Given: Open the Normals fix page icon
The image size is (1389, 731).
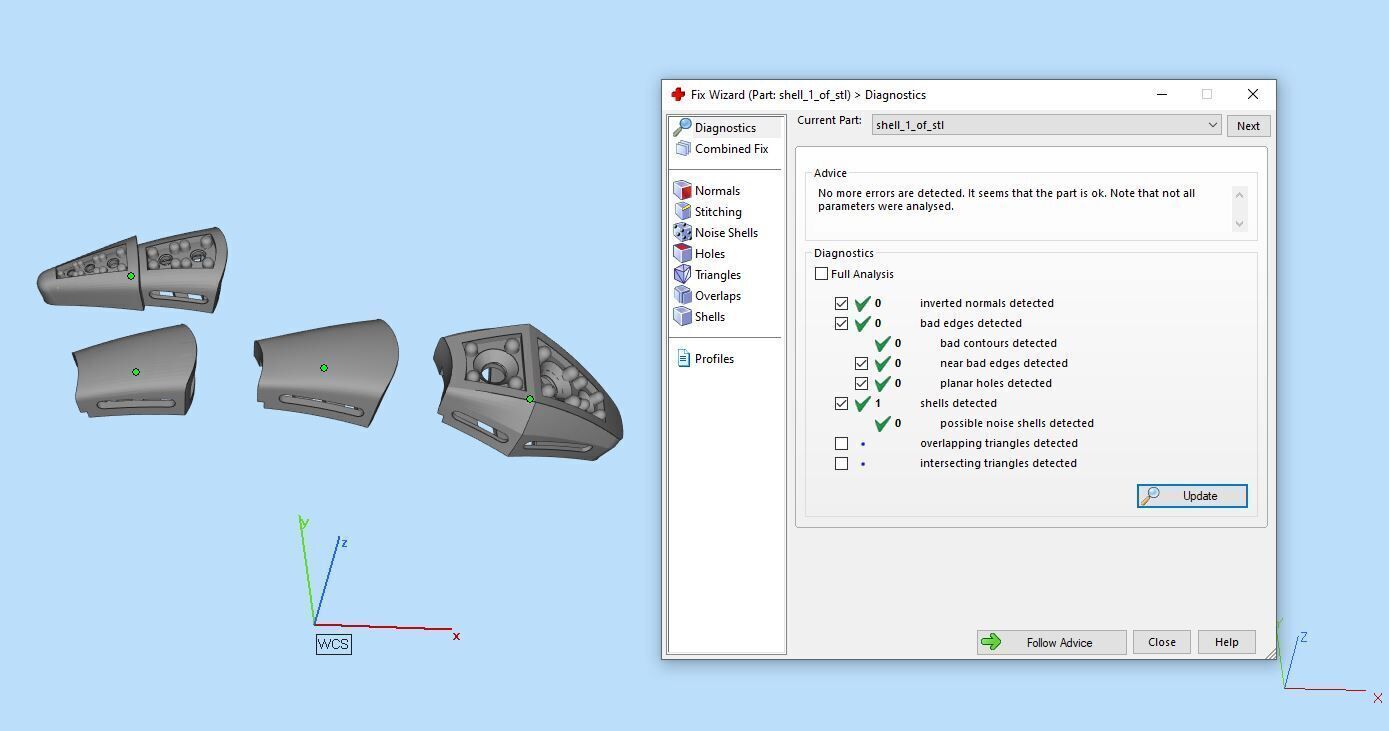Looking at the screenshot, I should (682, 190).
